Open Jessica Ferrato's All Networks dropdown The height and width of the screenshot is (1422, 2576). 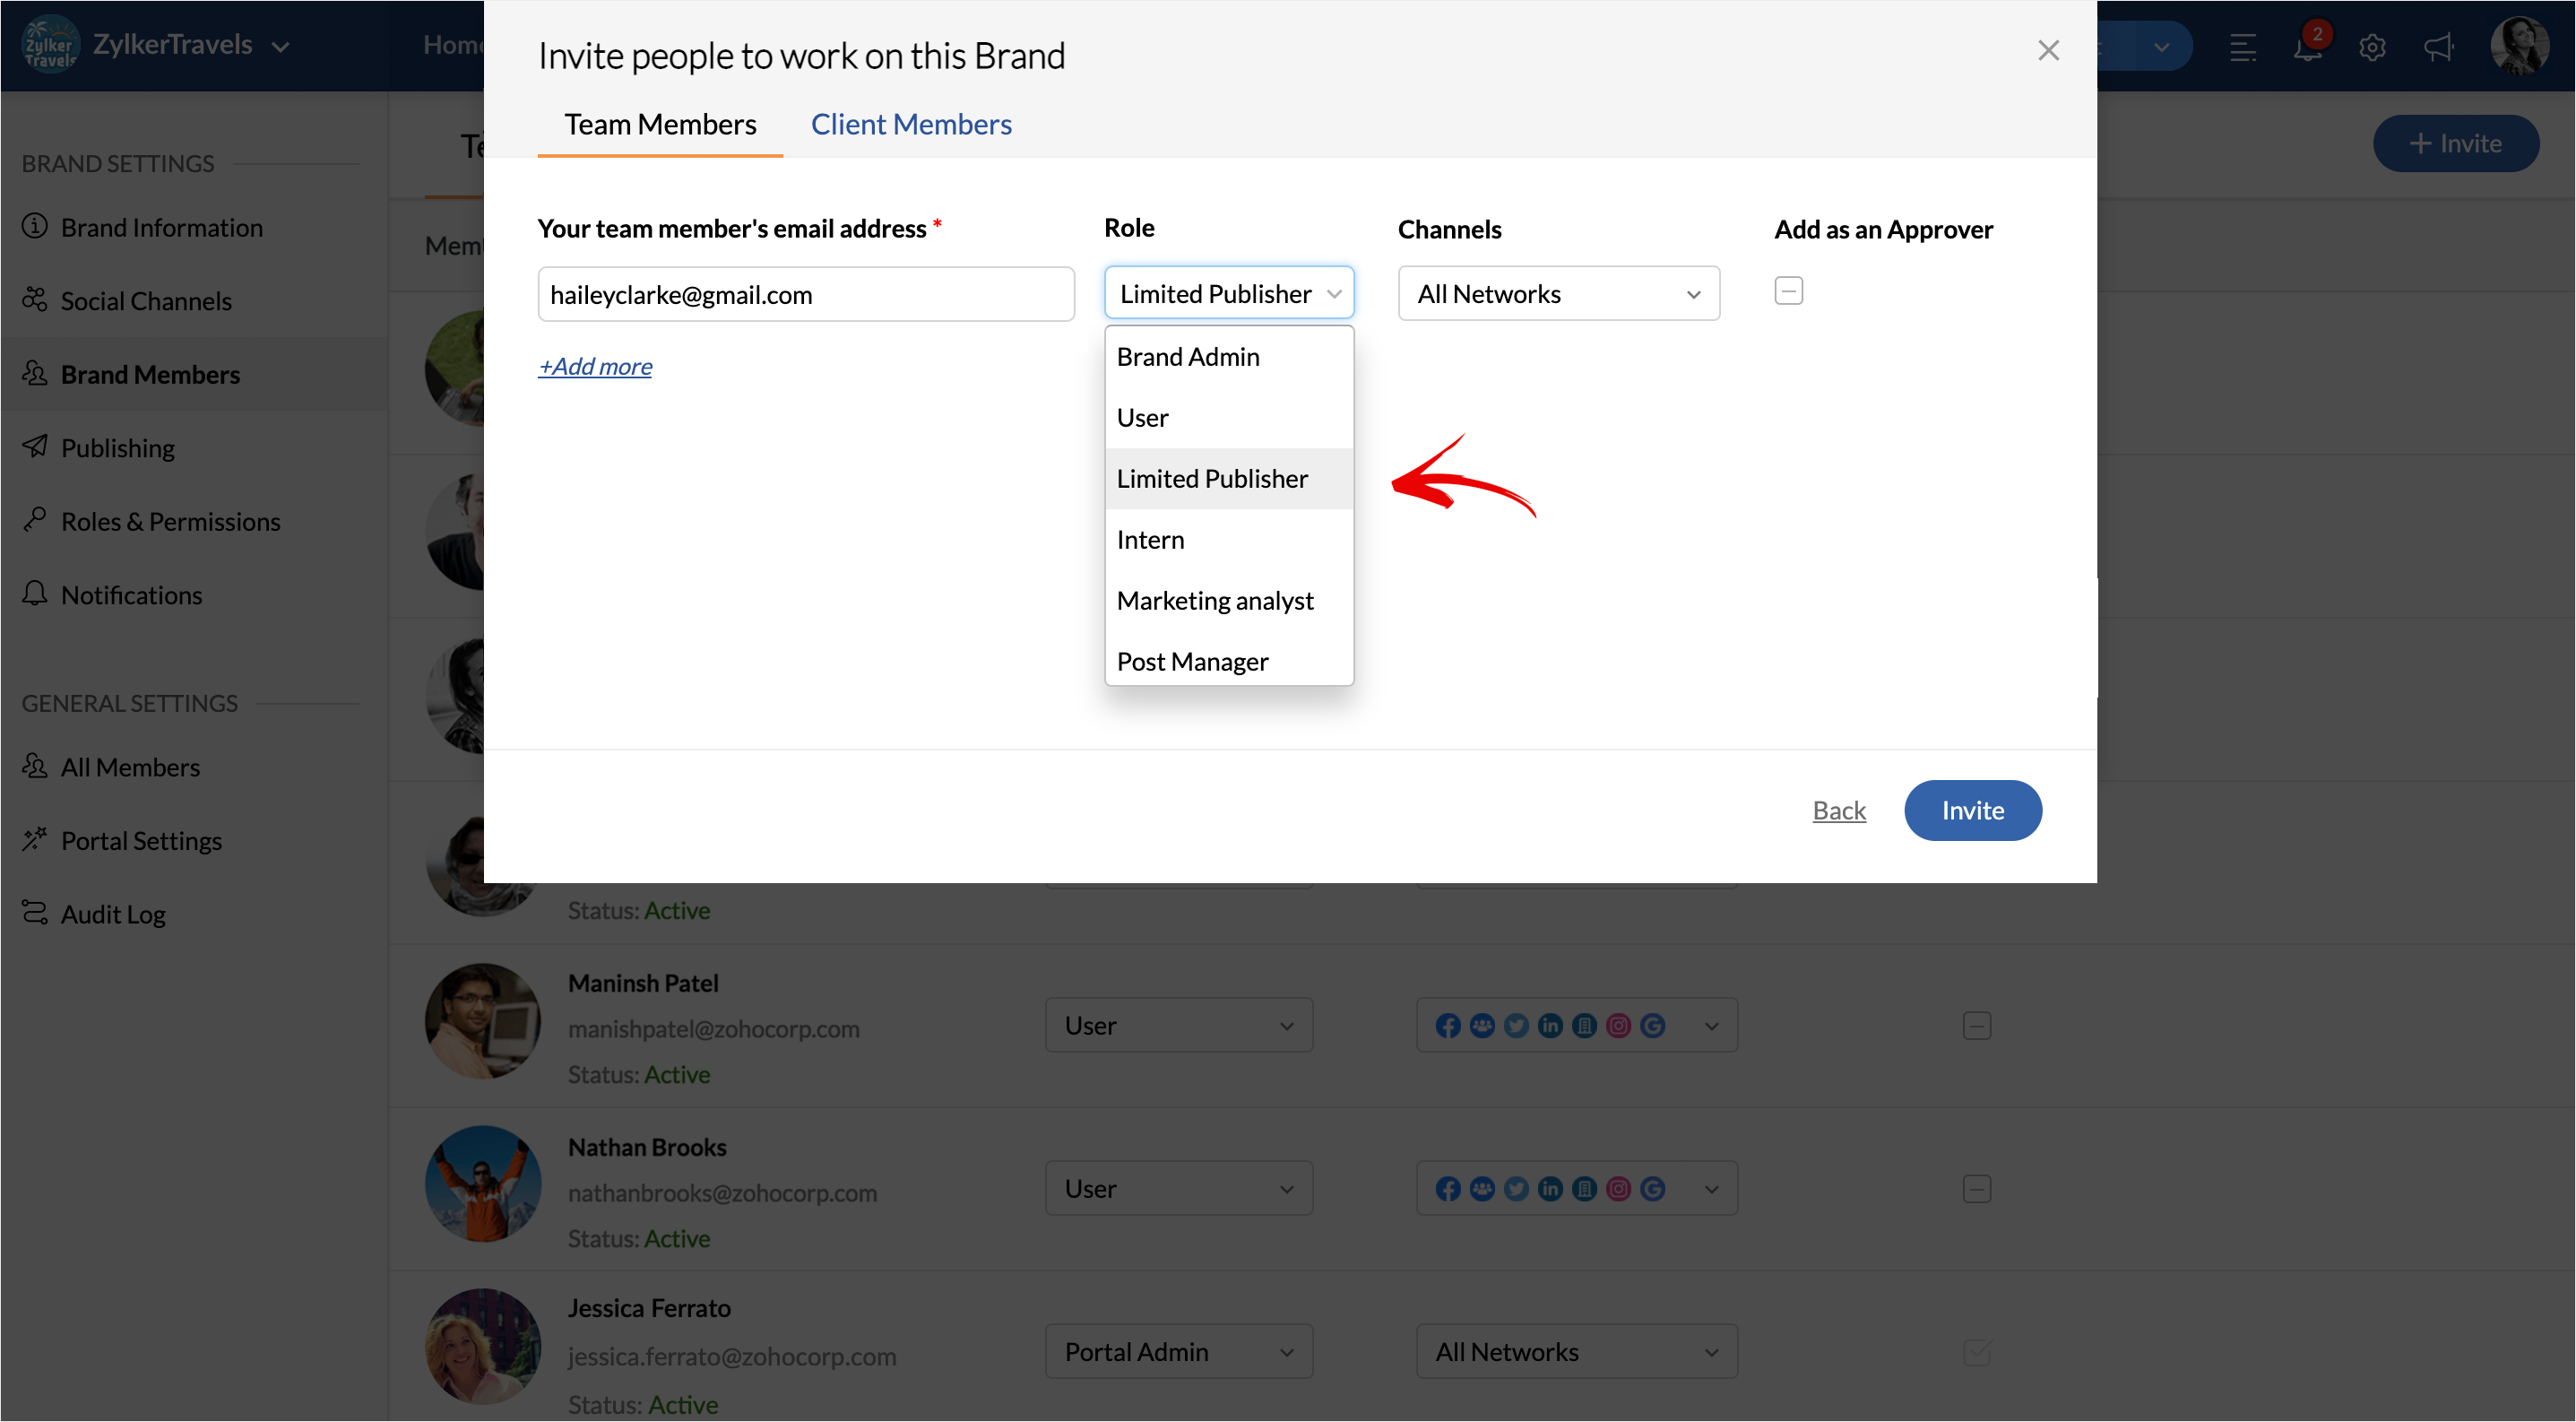click(x=1576, y=1352)
